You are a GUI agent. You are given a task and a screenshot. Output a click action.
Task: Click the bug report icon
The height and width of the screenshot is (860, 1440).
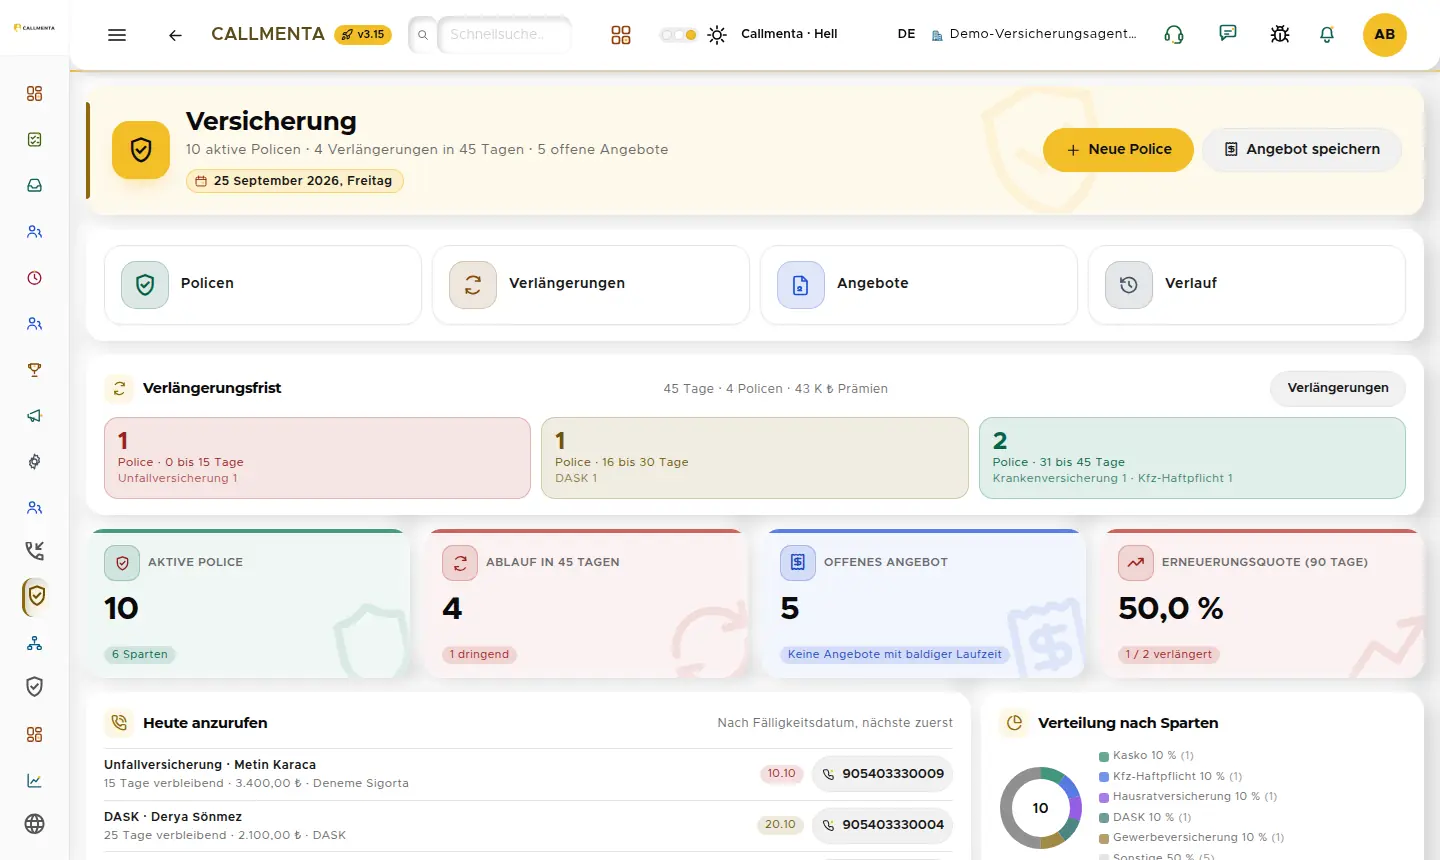[1280, 35]
